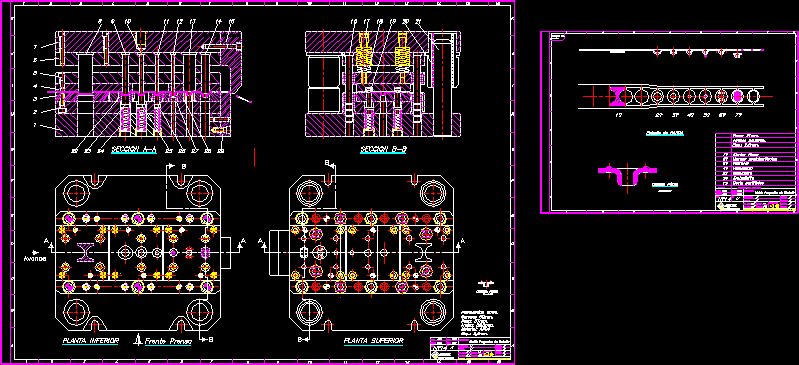Screen dimensions: 799x365
Task: Select the SECCION B-B section label
Action: click(383, 149)
